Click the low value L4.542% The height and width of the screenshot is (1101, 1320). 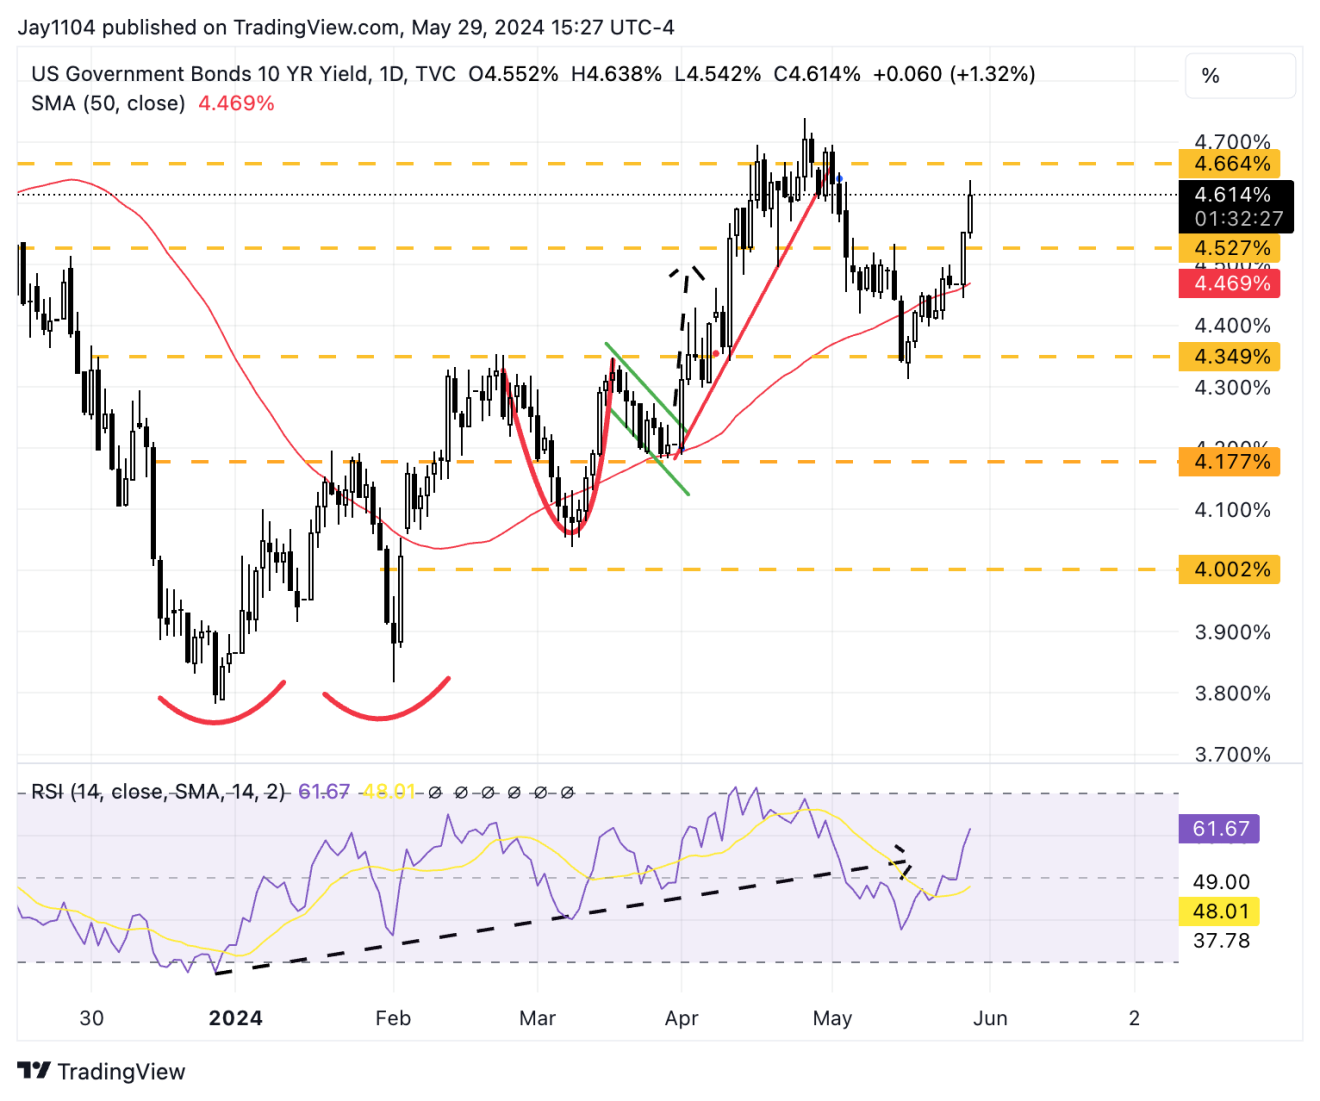click(x=717, y=74)
